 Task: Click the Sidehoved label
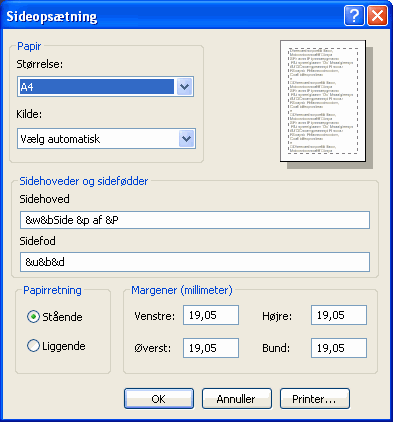[45, 199]
